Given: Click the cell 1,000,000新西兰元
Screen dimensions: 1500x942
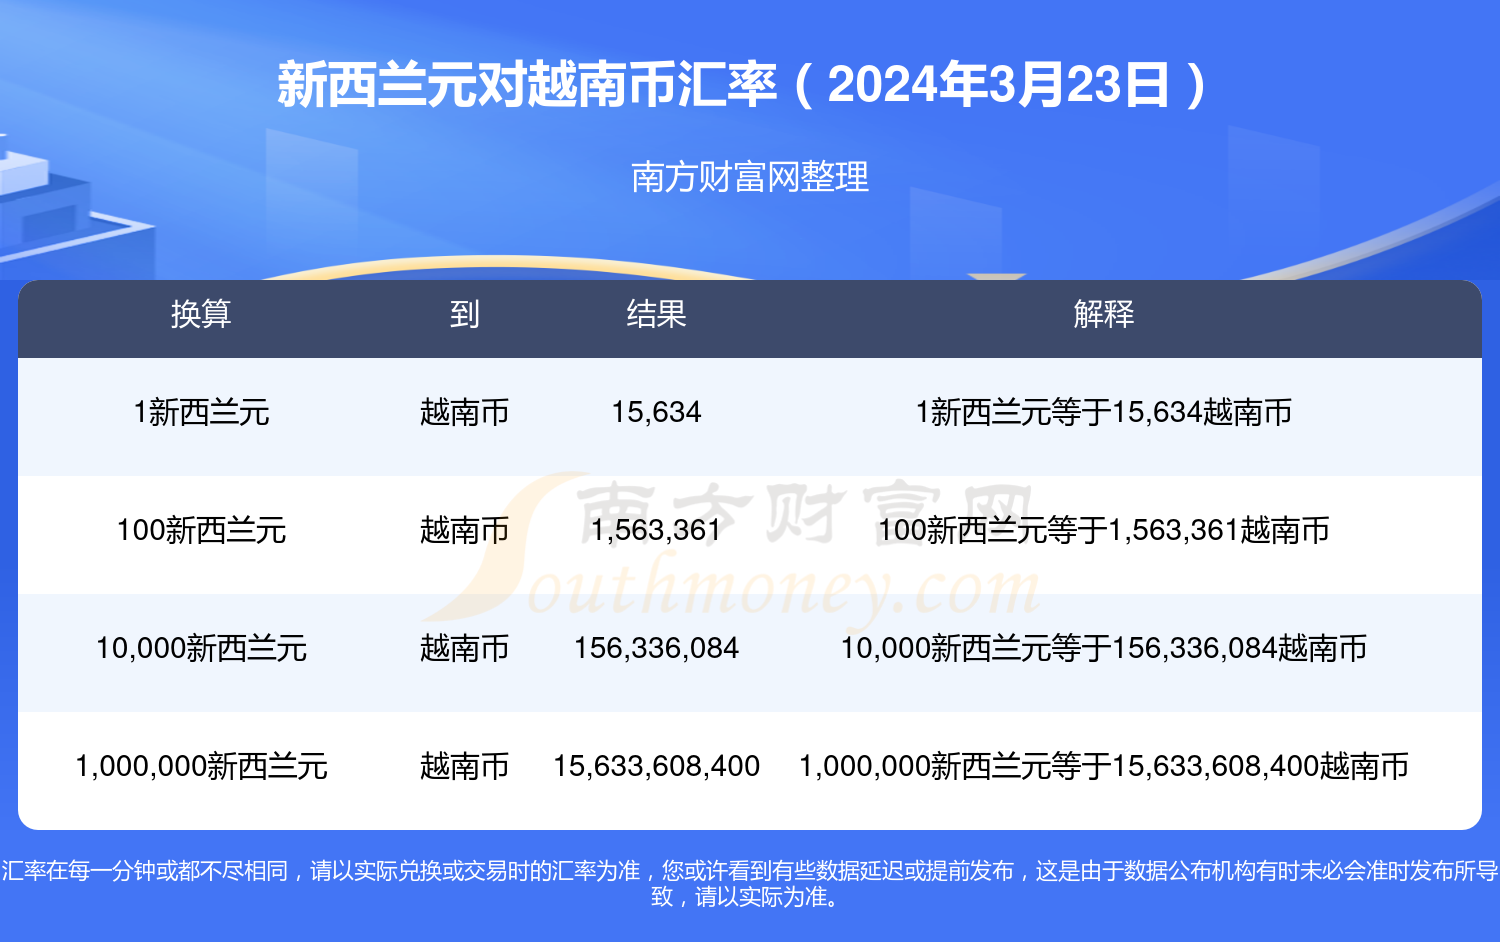Looking at the screenshot, I should (x=201, y=766).
